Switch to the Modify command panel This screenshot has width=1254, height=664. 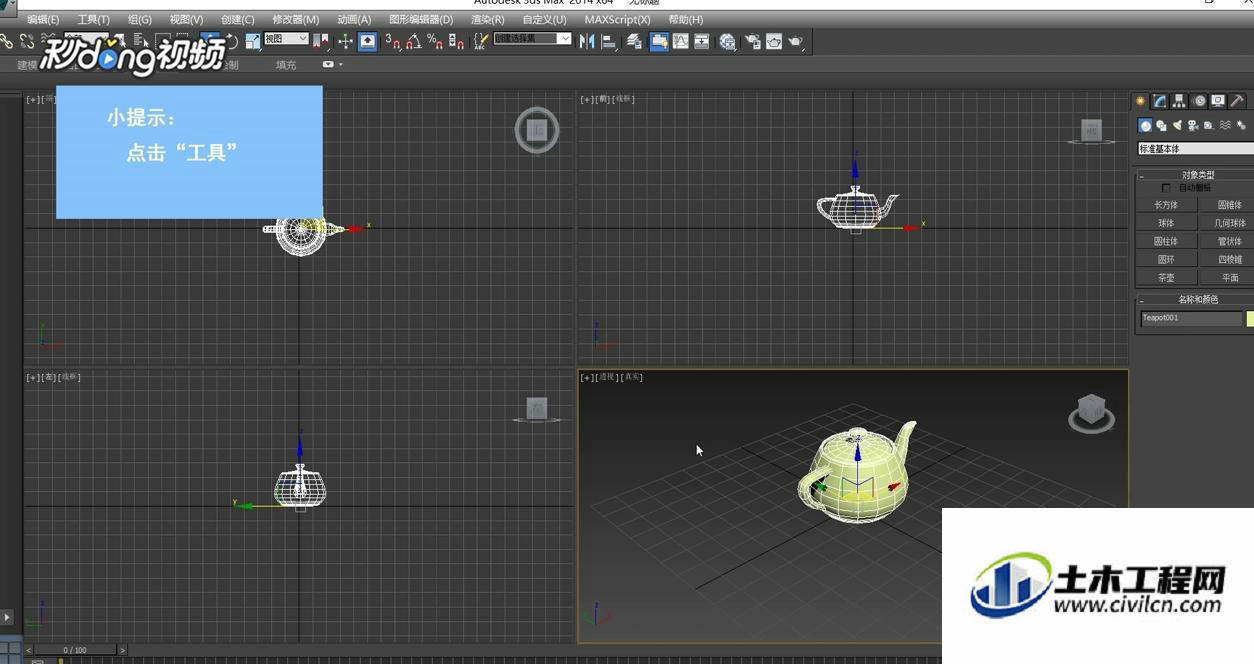tap(1160, 101)
